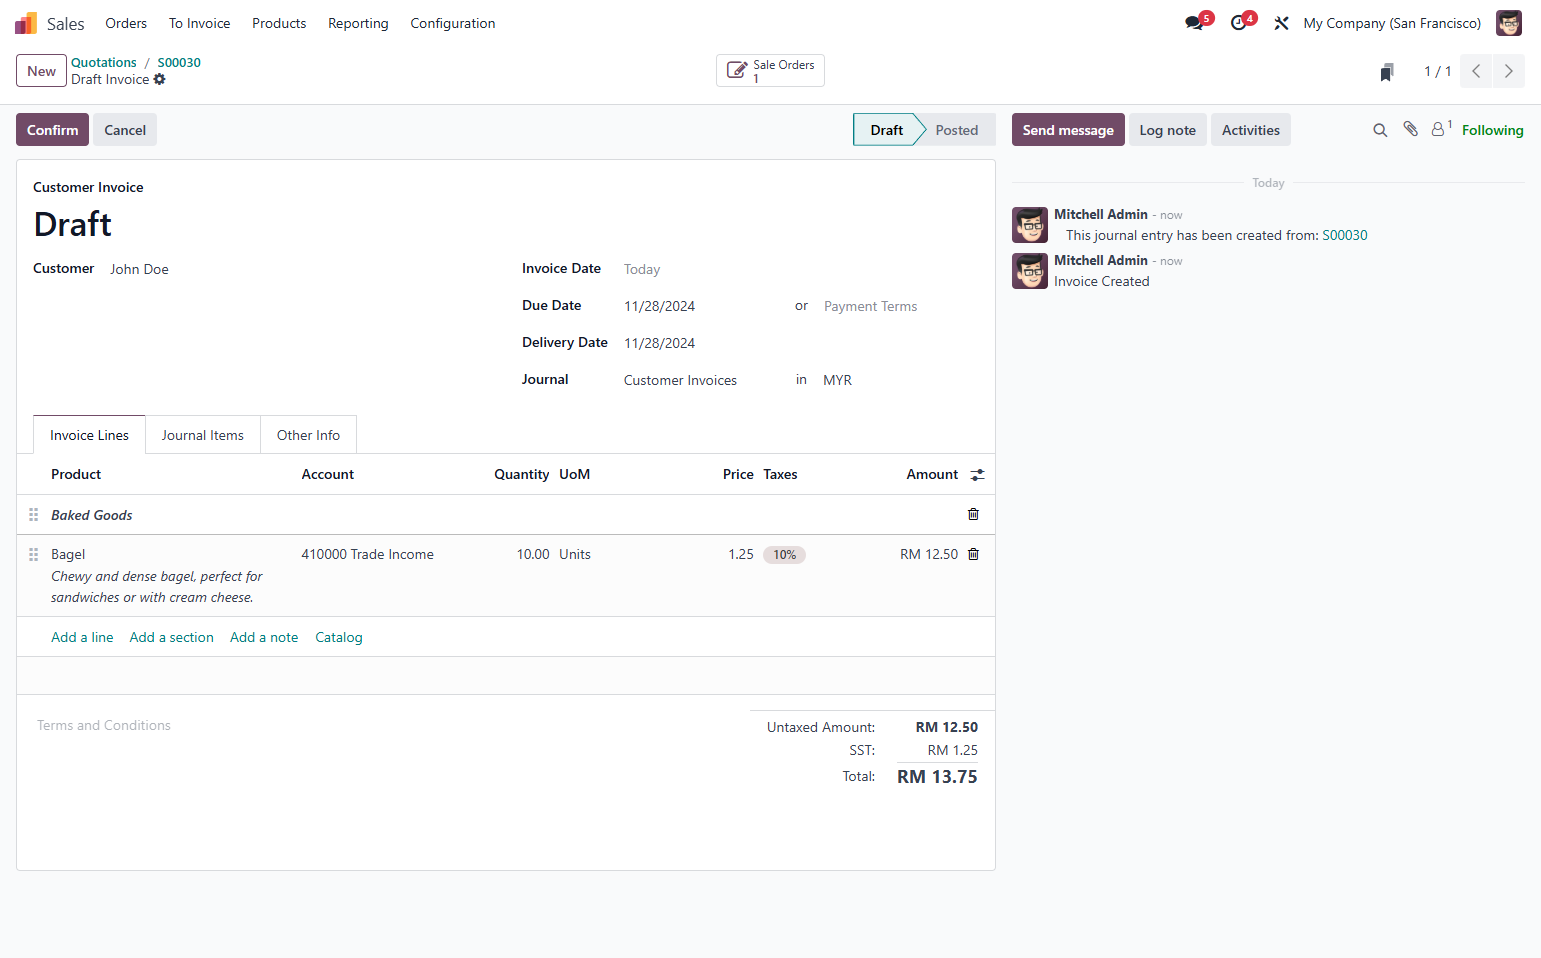Screen dimensions: 1541x958
Task: Open the debug tools wrench icon
Action: [x=1281, y=23]
